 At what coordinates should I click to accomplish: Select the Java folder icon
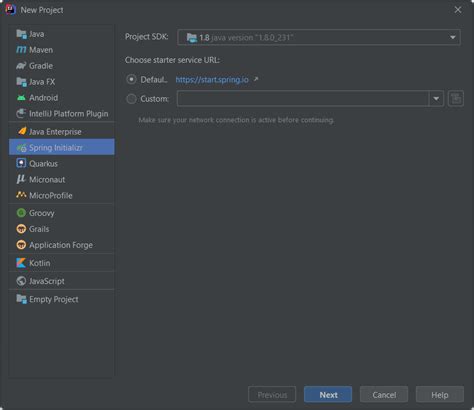(21, 34)
